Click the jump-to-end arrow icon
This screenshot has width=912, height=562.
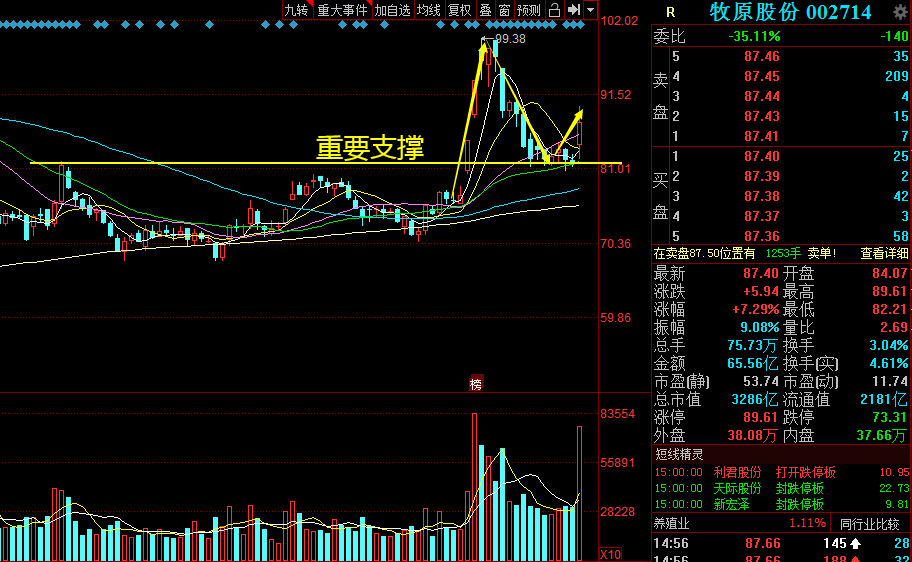click(x=573, y=10)
